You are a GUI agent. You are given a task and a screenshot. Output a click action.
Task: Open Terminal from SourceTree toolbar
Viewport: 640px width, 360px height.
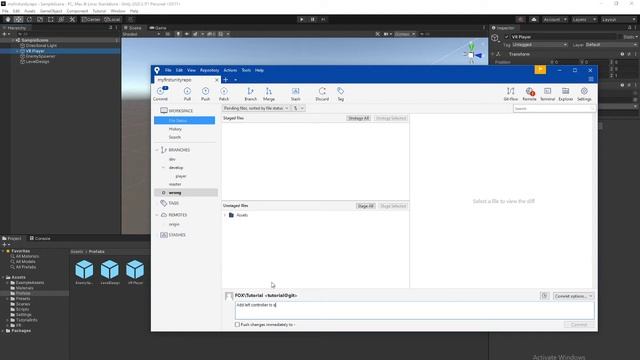pyautogui.click(x=547, y=93)
